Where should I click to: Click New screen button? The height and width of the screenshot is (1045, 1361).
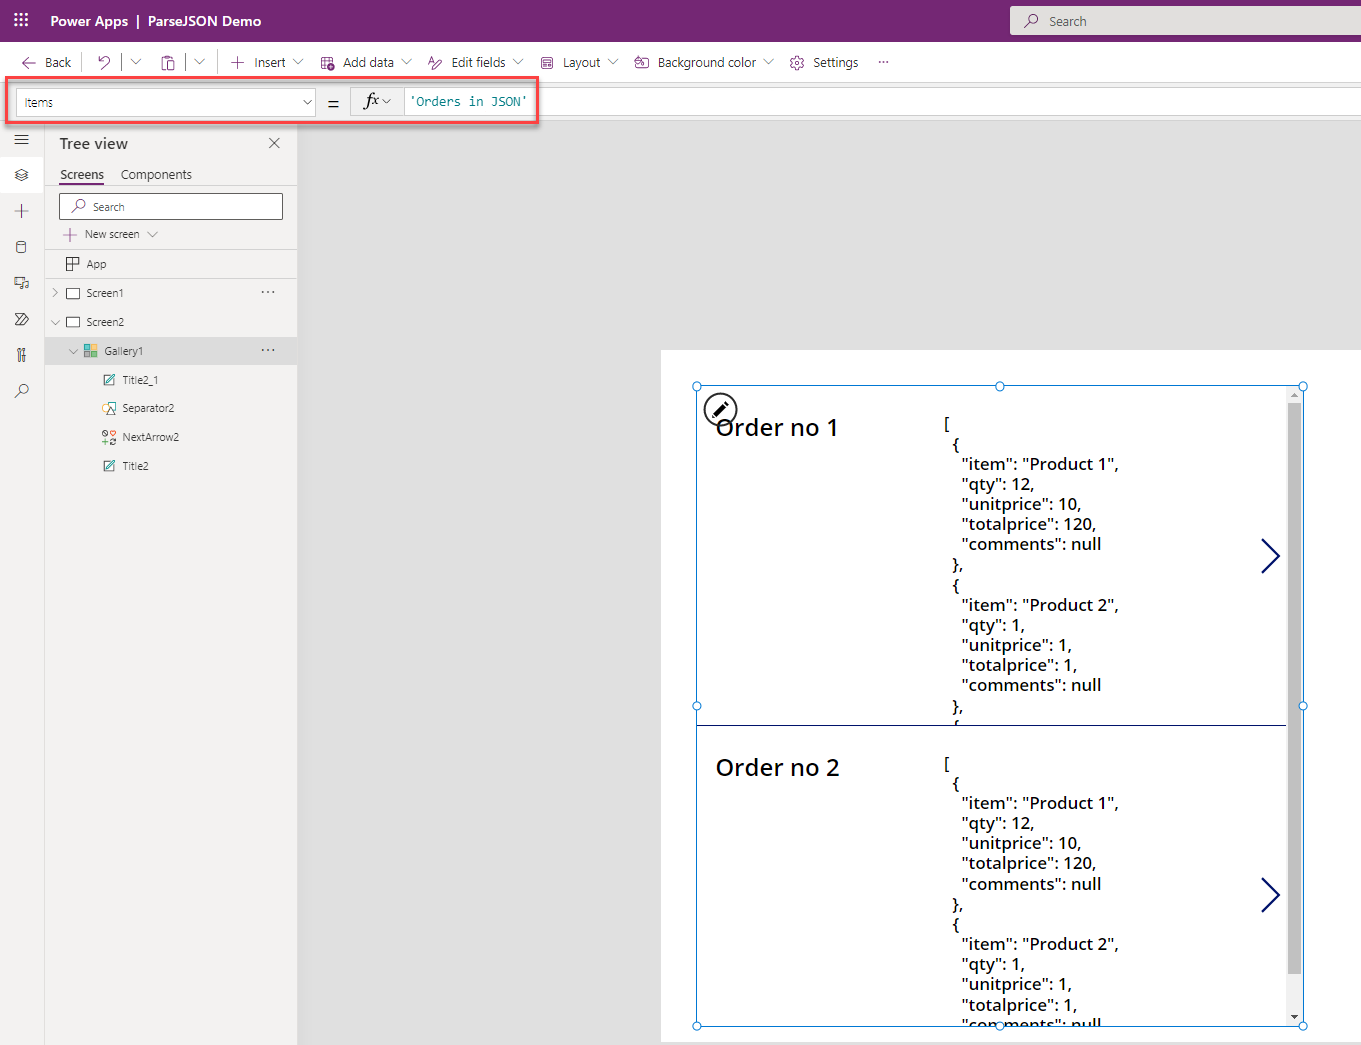pyautogui.click(x=111, y=234)
